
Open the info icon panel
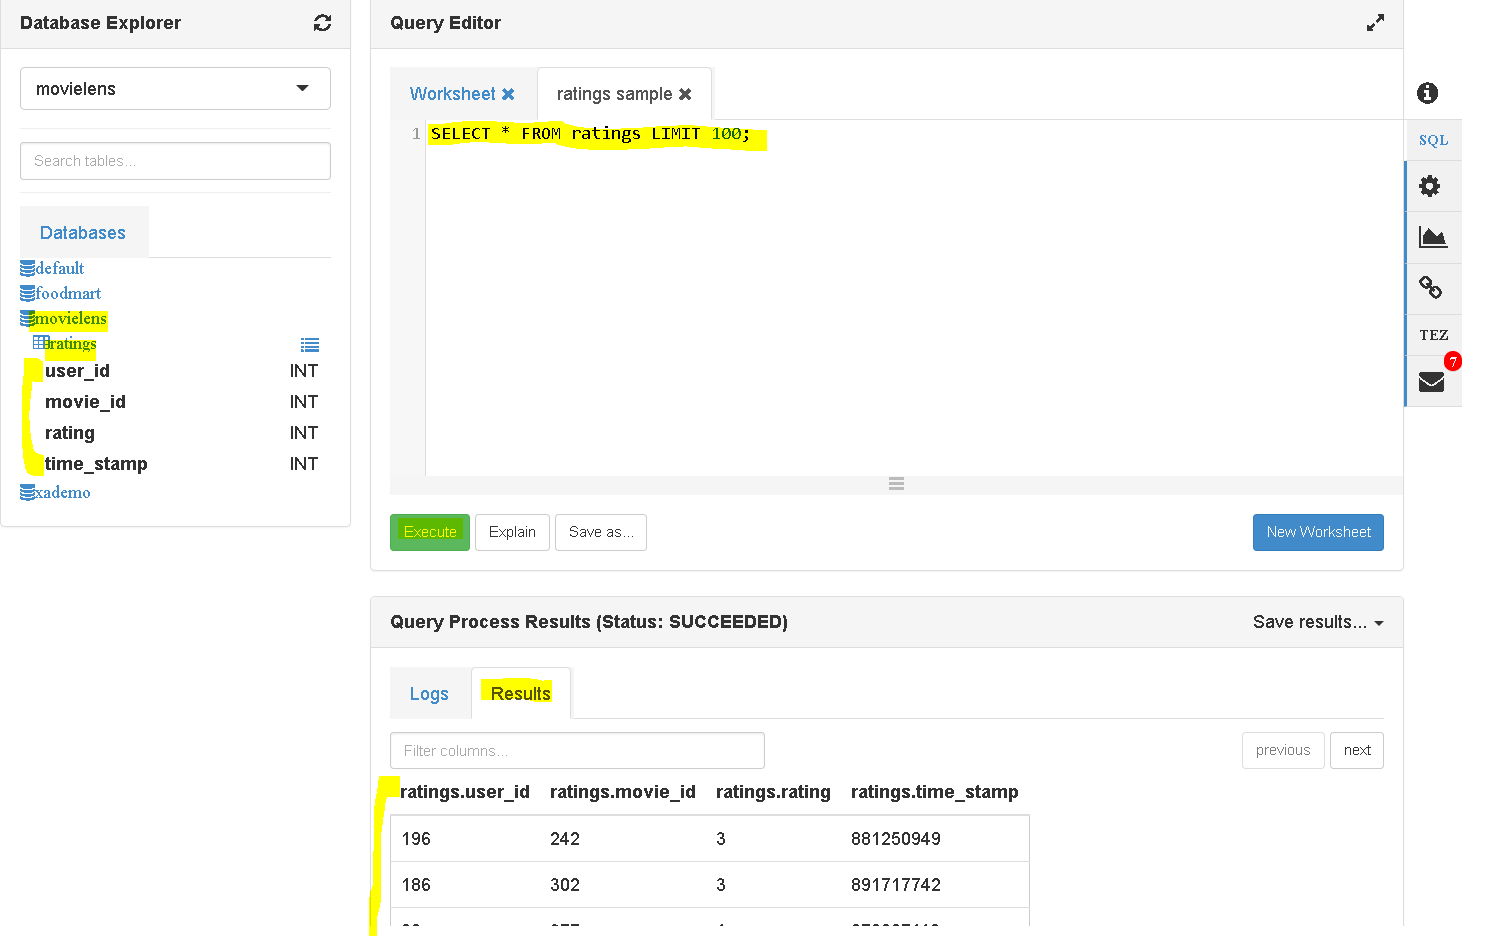(x=1427, y=93)
